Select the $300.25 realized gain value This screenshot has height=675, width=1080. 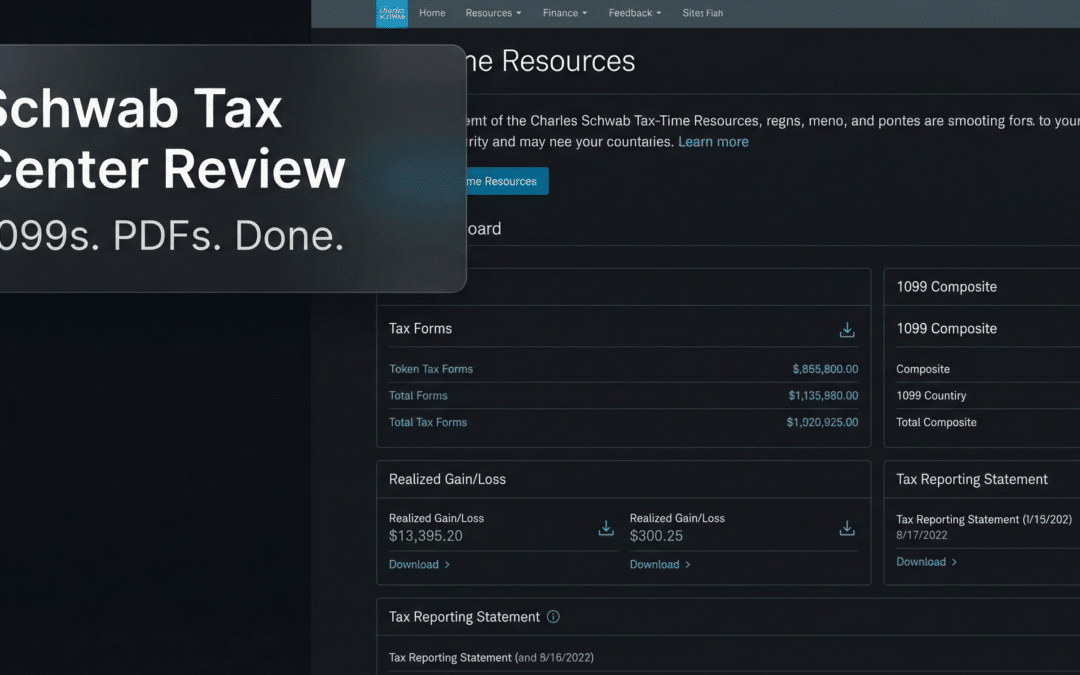pyautogui.click(x=656, y=536)
